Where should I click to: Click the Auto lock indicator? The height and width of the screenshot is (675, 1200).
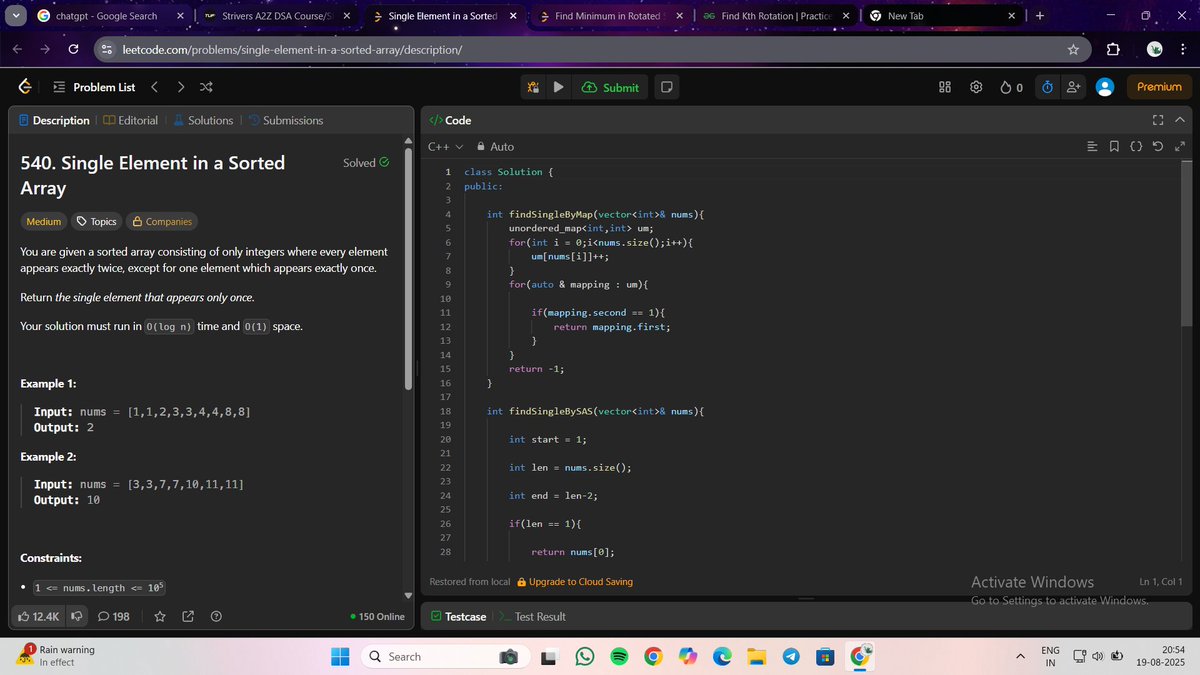click(495, 146)
